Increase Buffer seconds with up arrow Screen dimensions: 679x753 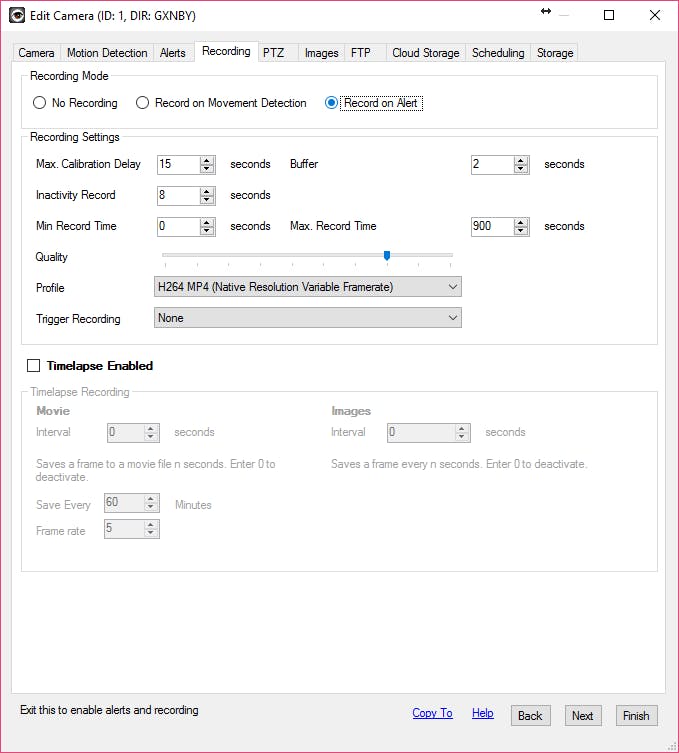coord(521,160)
